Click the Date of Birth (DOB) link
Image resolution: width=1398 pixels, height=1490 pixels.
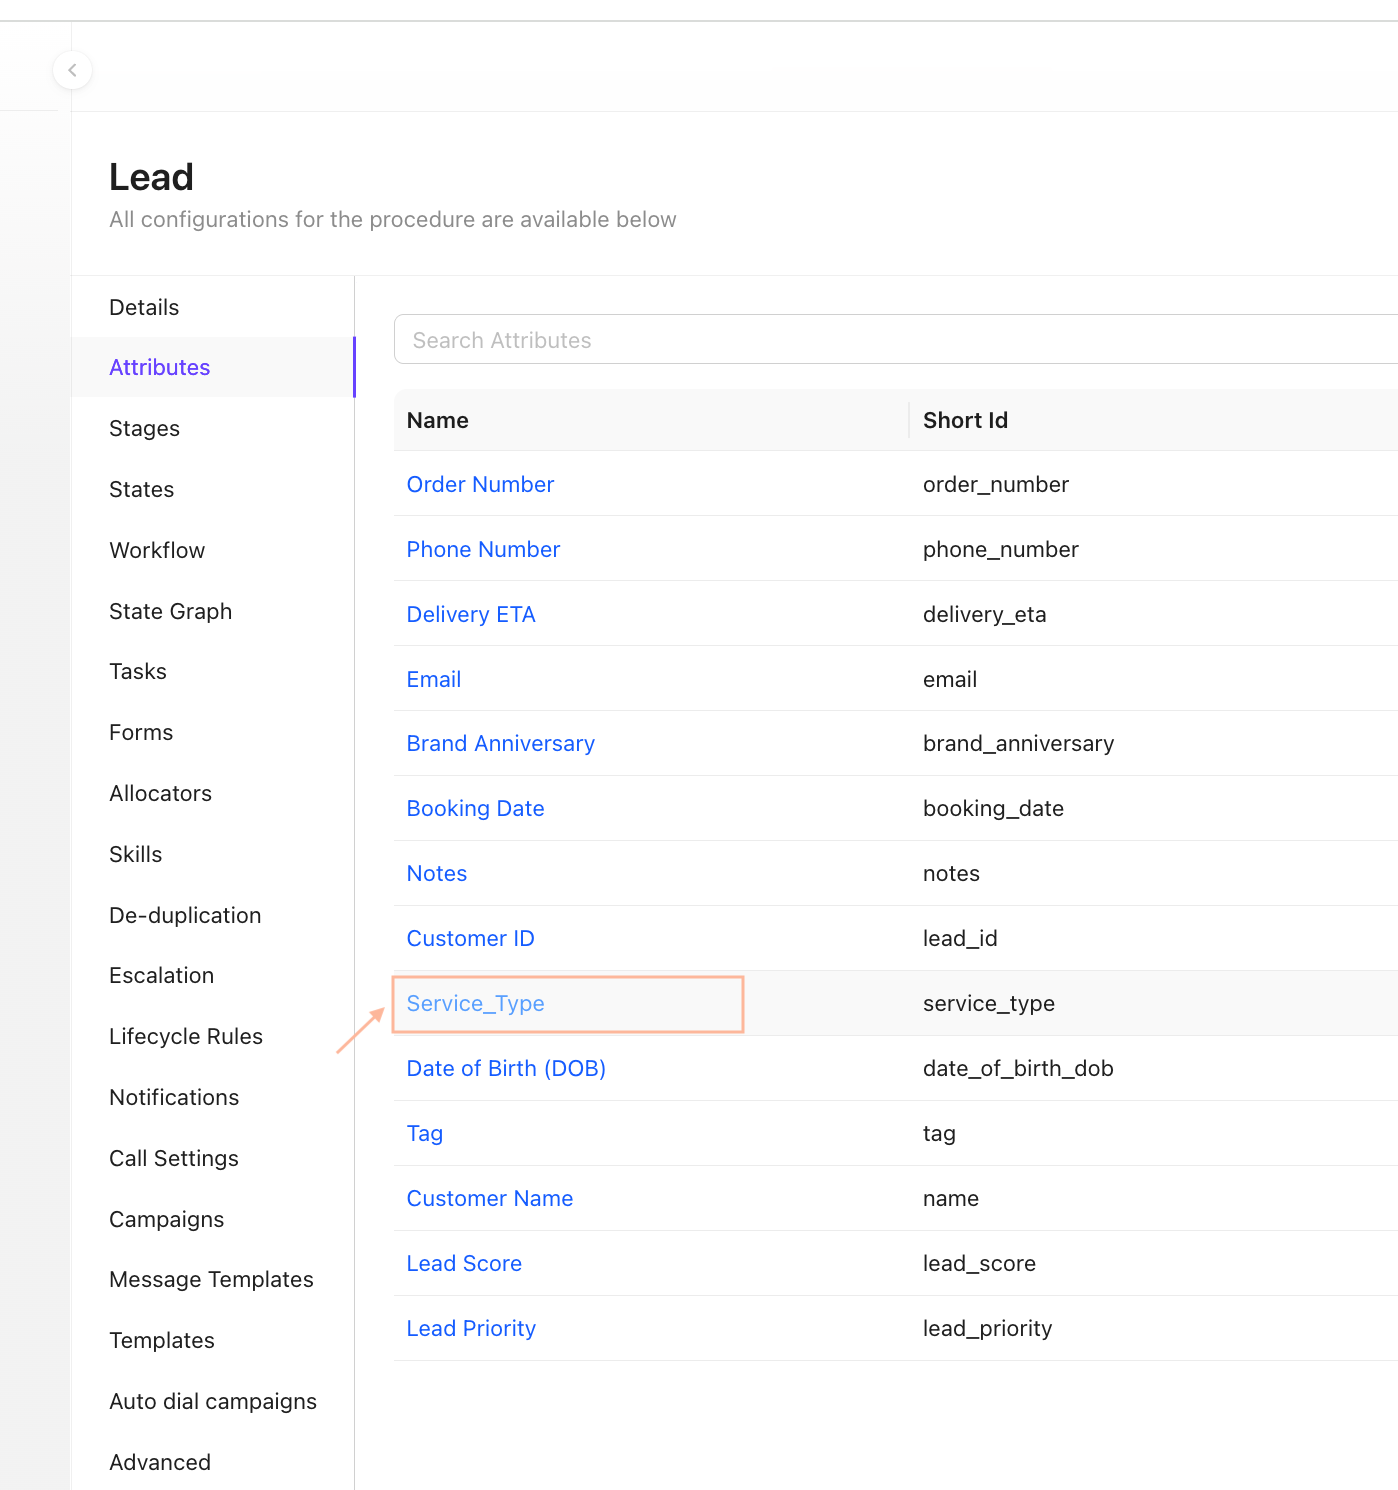coord(506,1068)
